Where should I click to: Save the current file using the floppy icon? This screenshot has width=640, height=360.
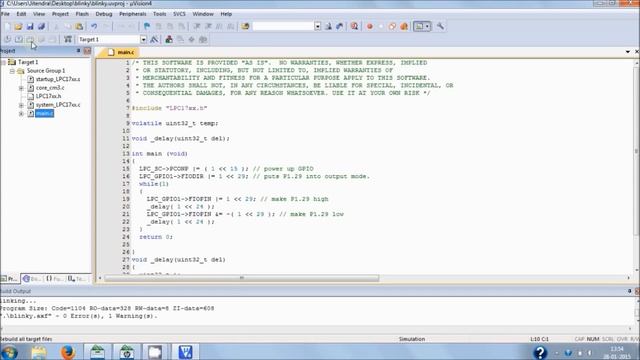[x=30, y=27]
